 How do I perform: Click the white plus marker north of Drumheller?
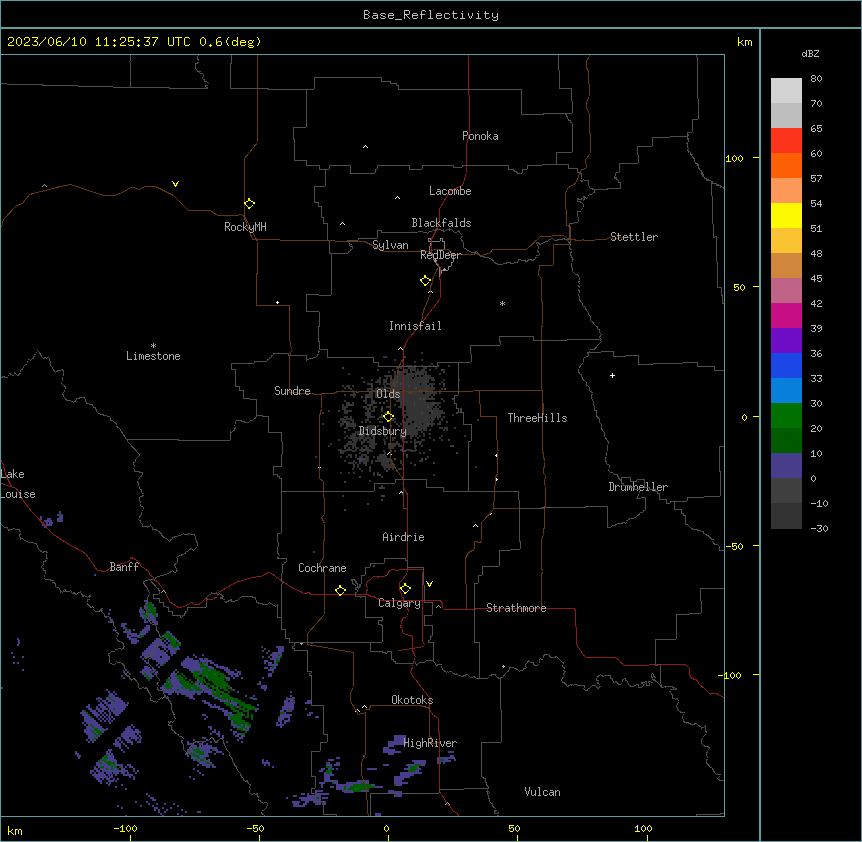point(612,375)
